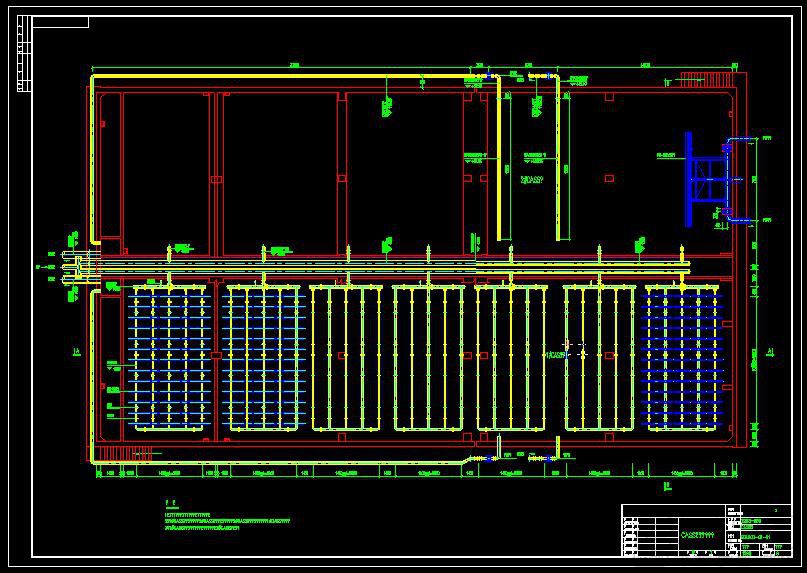Select the dark-blue aeration grid in rightmost cell
The image size is (807, 573).
point(682,359)
